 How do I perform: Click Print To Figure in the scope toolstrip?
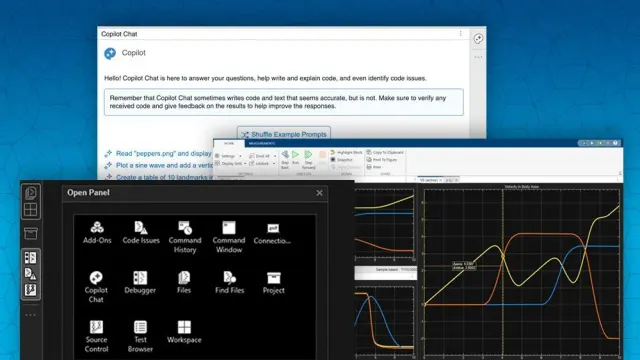(382, 160)
